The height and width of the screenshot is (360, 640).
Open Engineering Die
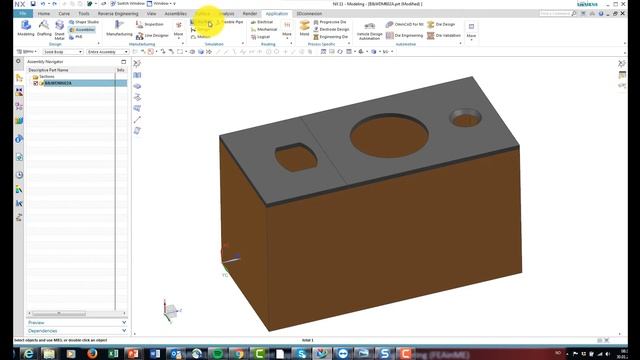[331, 37]
